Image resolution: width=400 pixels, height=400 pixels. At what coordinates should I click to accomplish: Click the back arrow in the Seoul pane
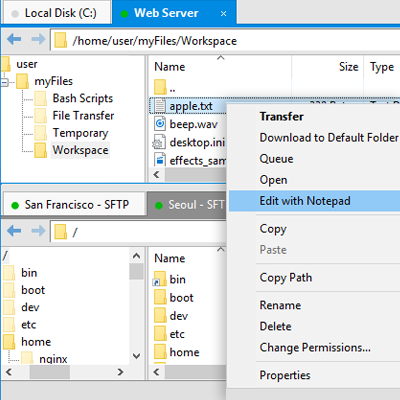point(14,231)
